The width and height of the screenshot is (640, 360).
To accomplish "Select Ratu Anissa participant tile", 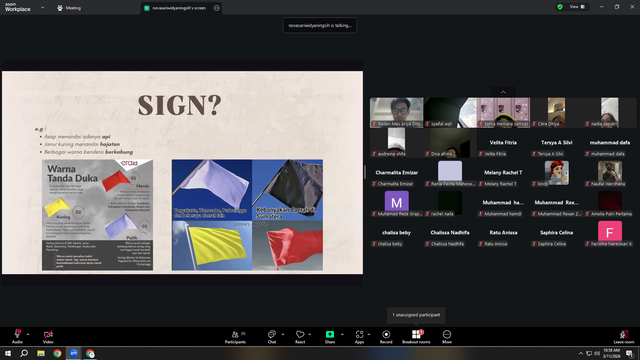I will [503, 233].
